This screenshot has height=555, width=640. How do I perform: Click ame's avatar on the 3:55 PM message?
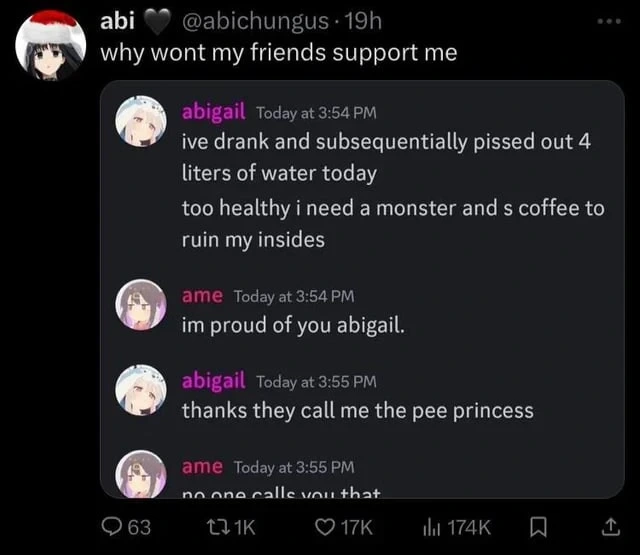point(141,474)
